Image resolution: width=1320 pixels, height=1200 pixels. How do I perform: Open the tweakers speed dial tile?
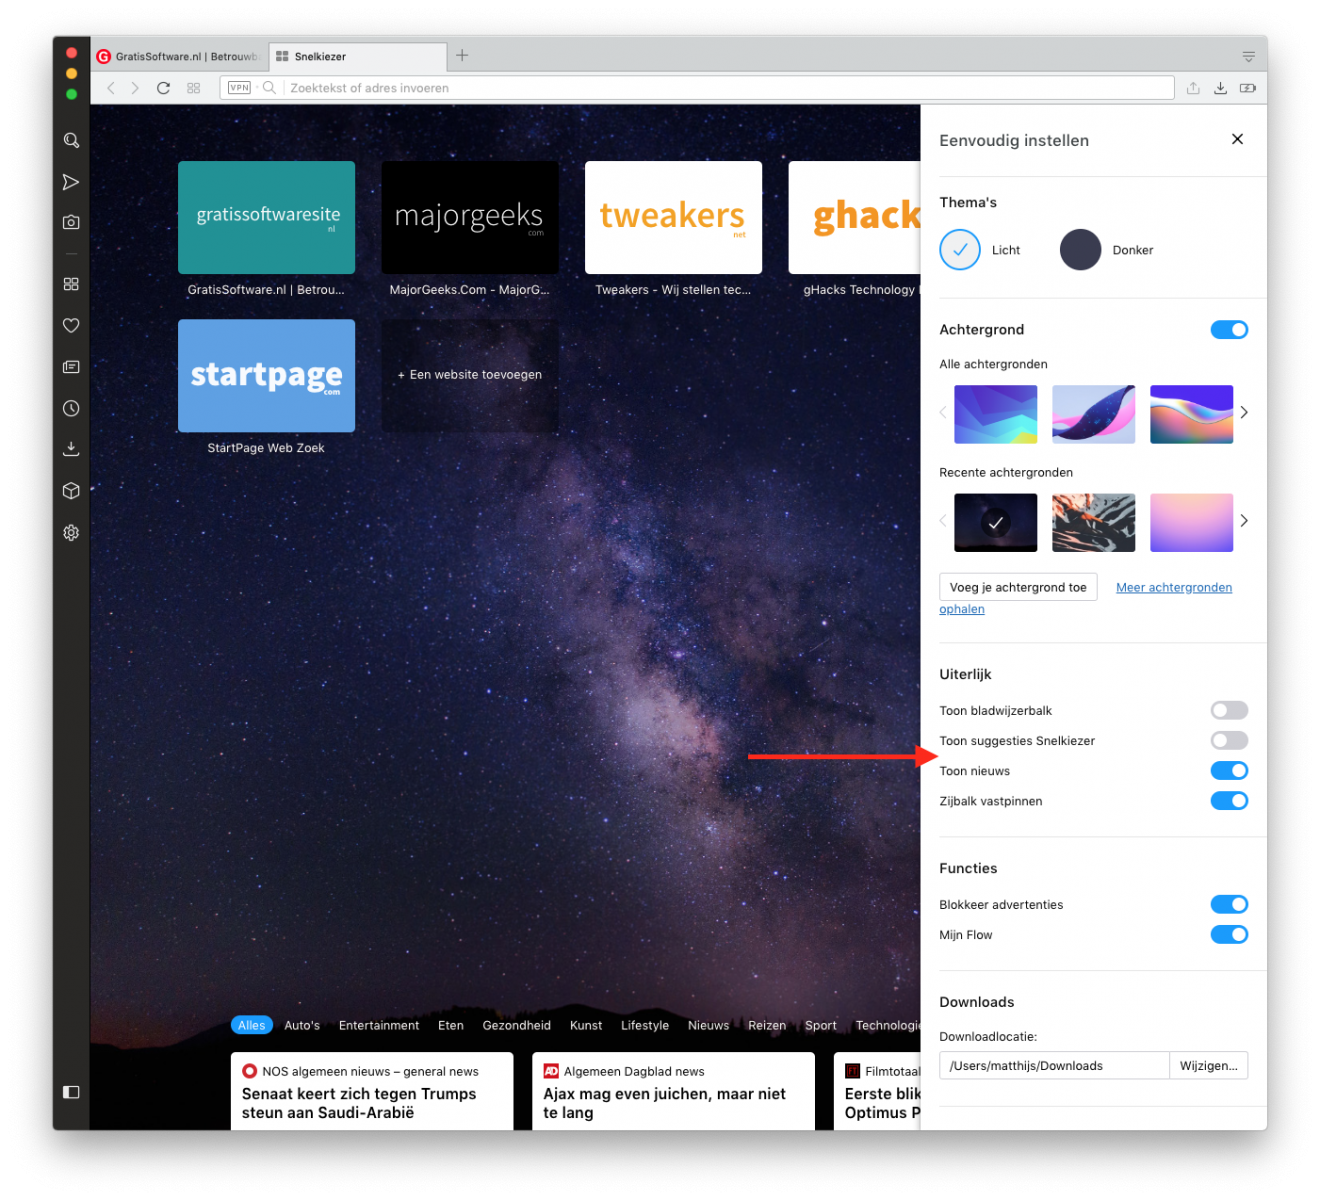tap(673, 218)
